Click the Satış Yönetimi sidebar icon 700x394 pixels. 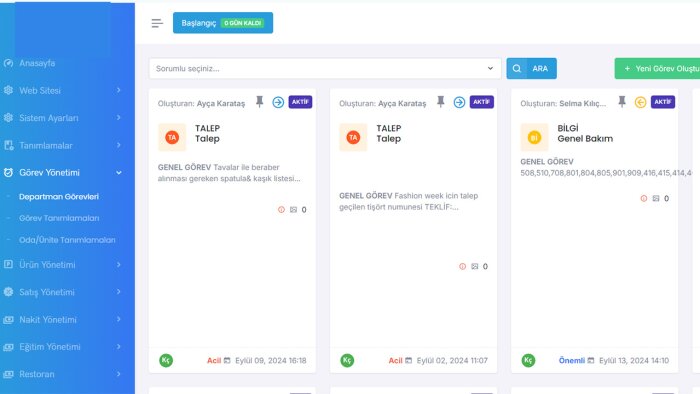(x=8, y=292)
